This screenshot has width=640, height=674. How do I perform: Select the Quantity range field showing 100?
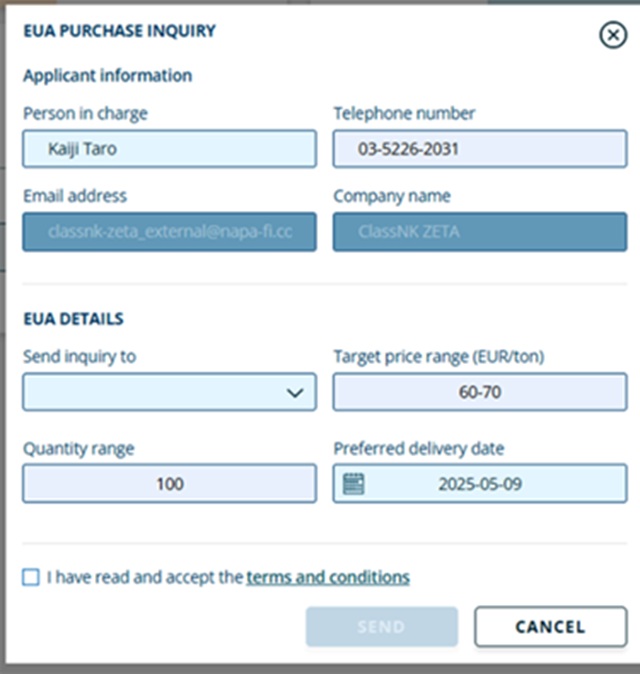pyautogui.click(x=170, y=484)
